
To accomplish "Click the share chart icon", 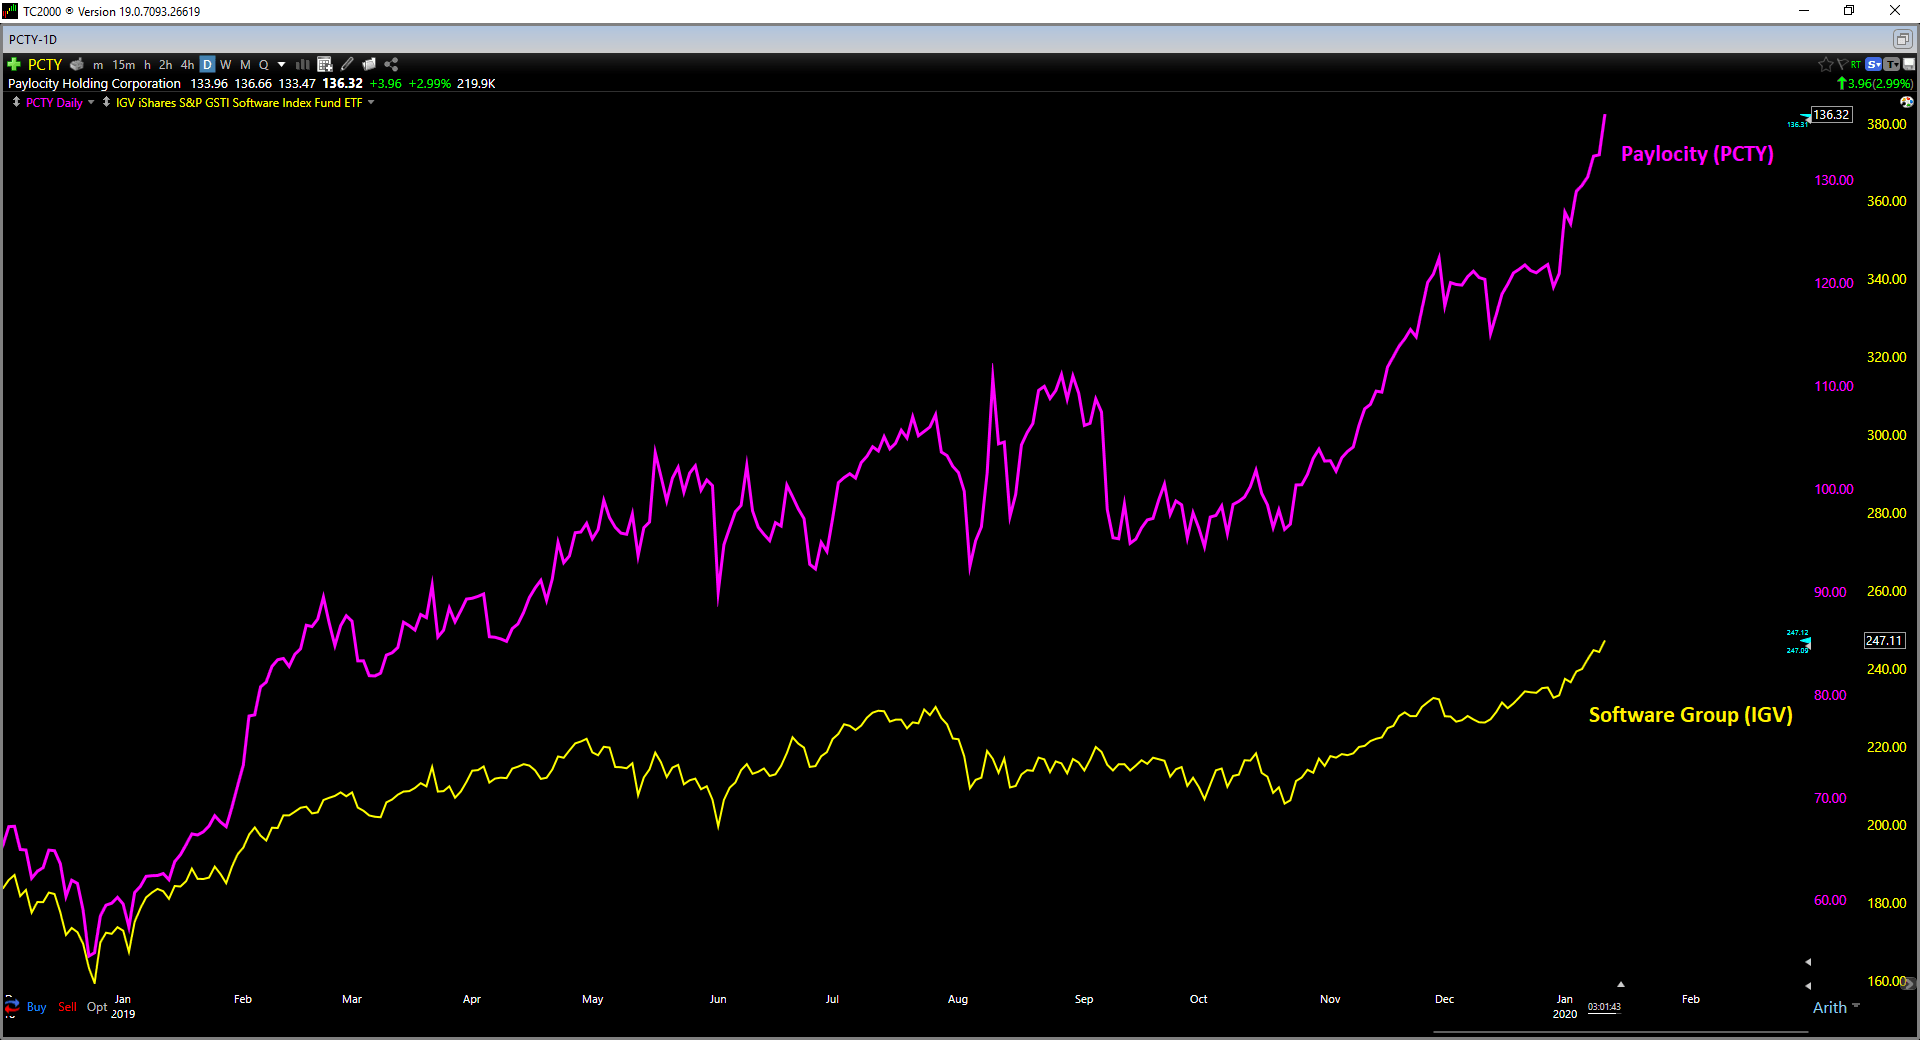I will pos(391,64).
